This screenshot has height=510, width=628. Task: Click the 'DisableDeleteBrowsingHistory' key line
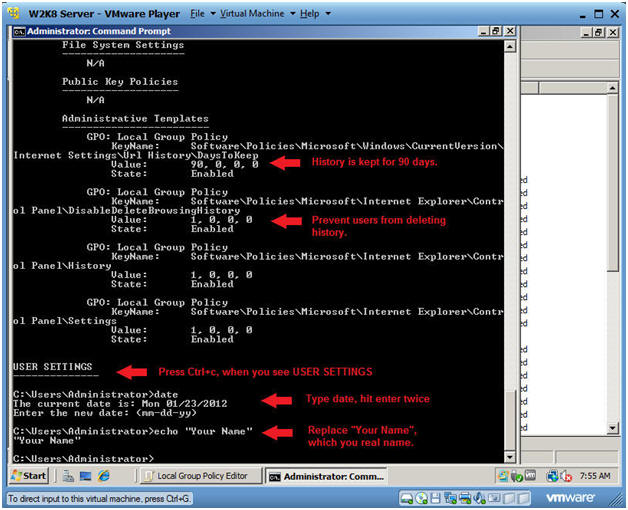[126, 211]
